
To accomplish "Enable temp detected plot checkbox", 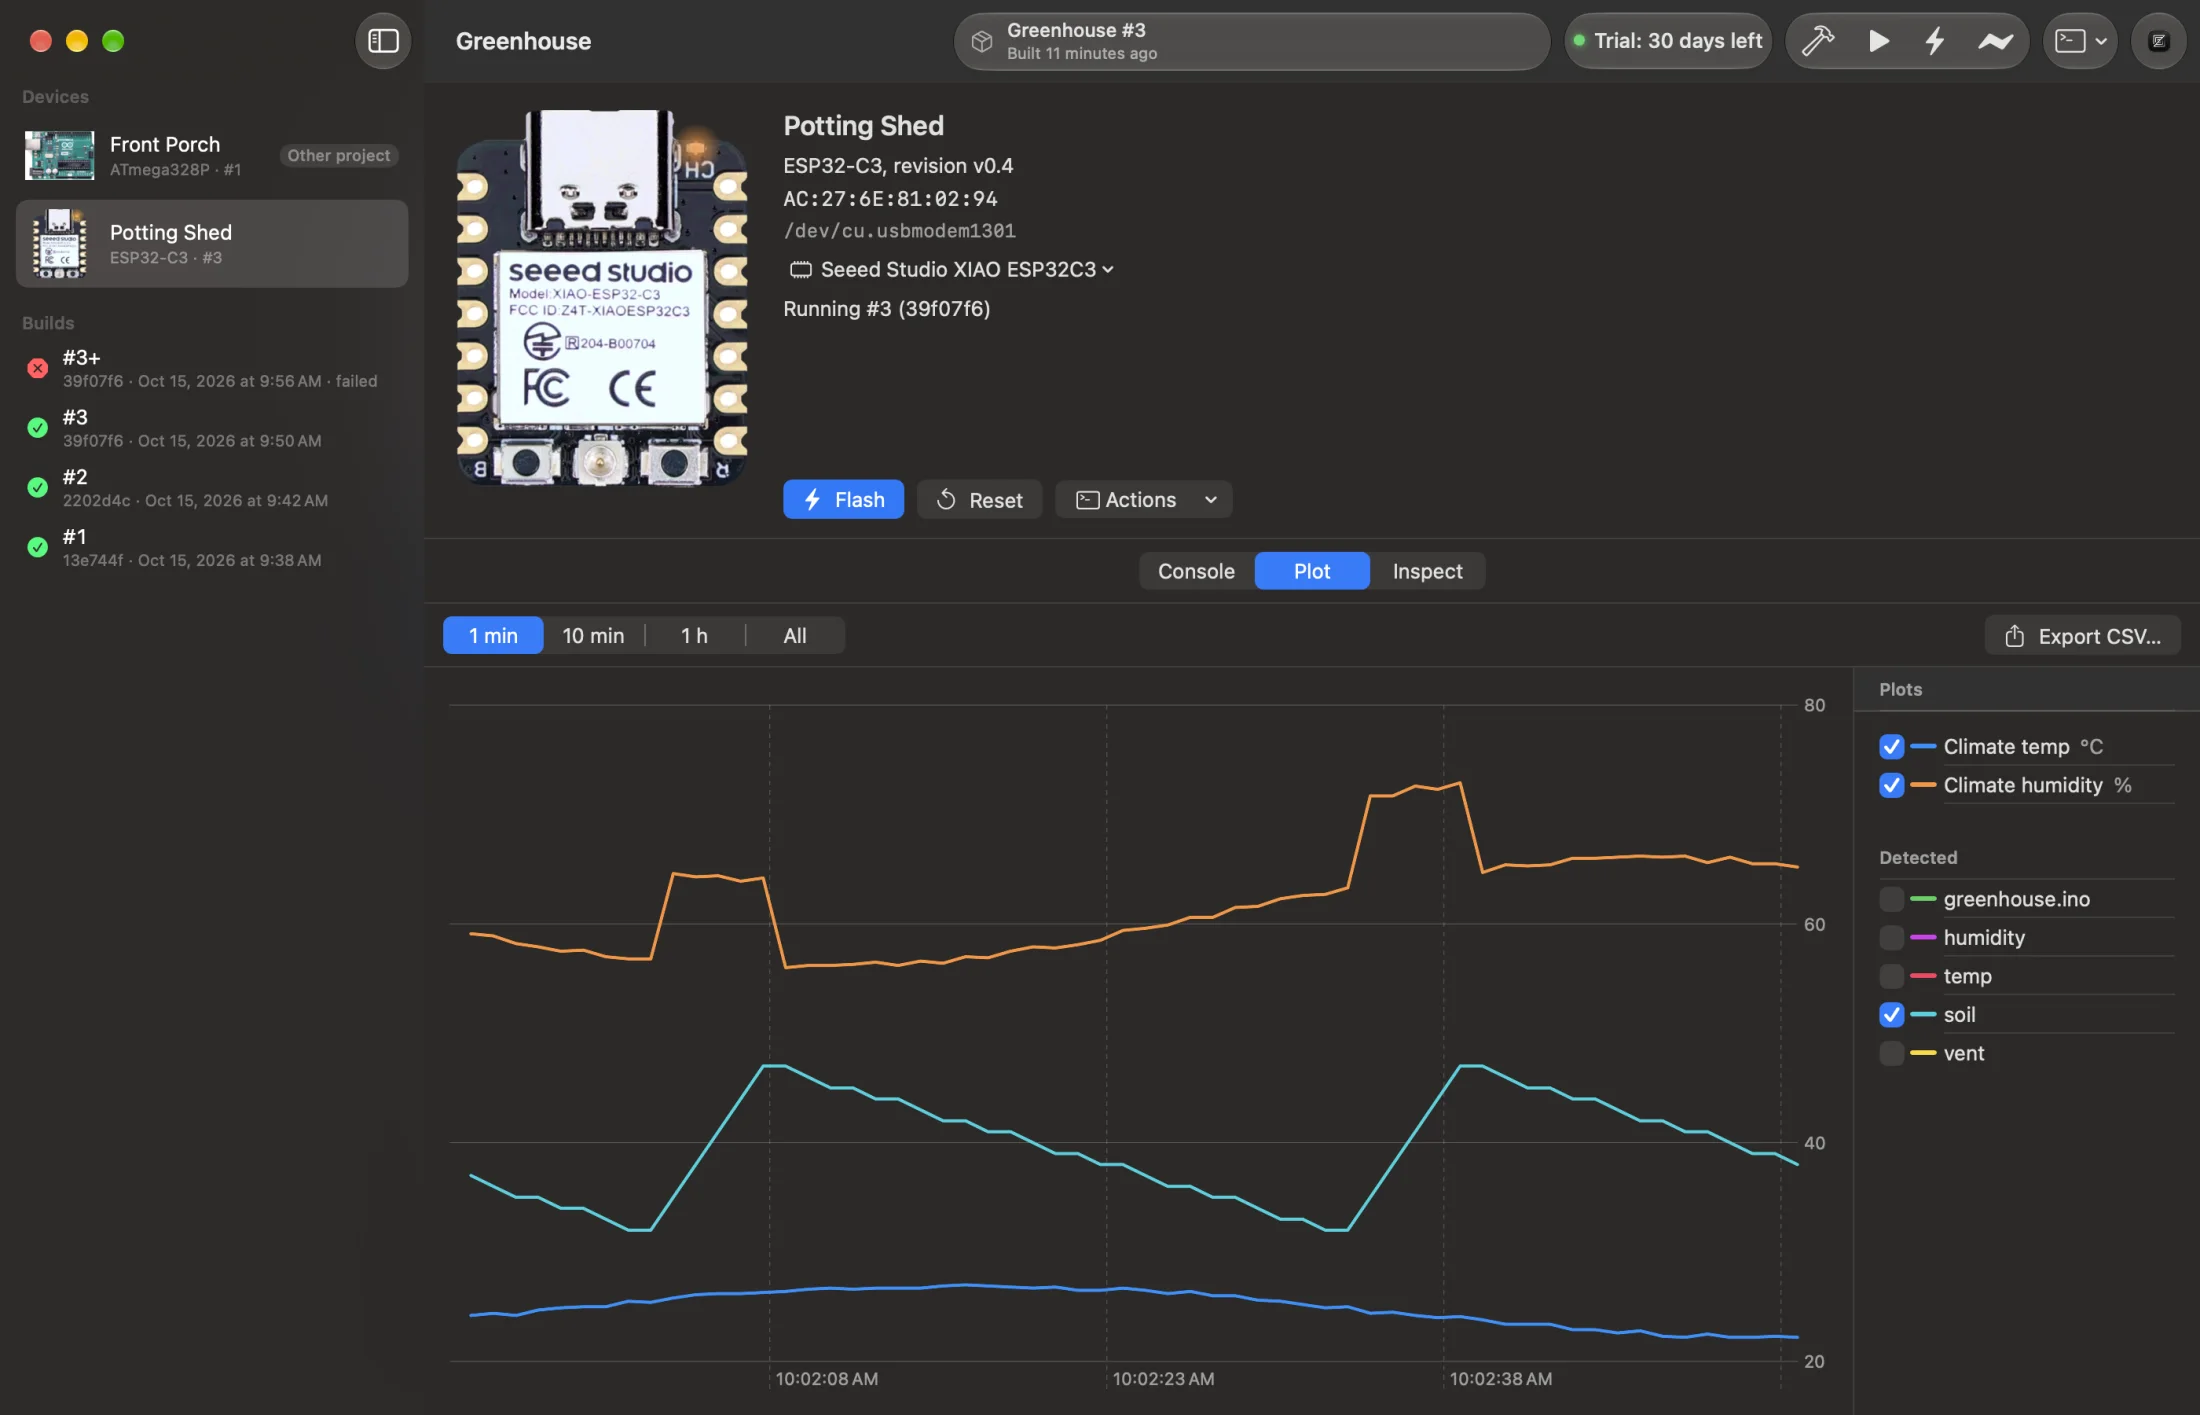I will coord(1891,976).
